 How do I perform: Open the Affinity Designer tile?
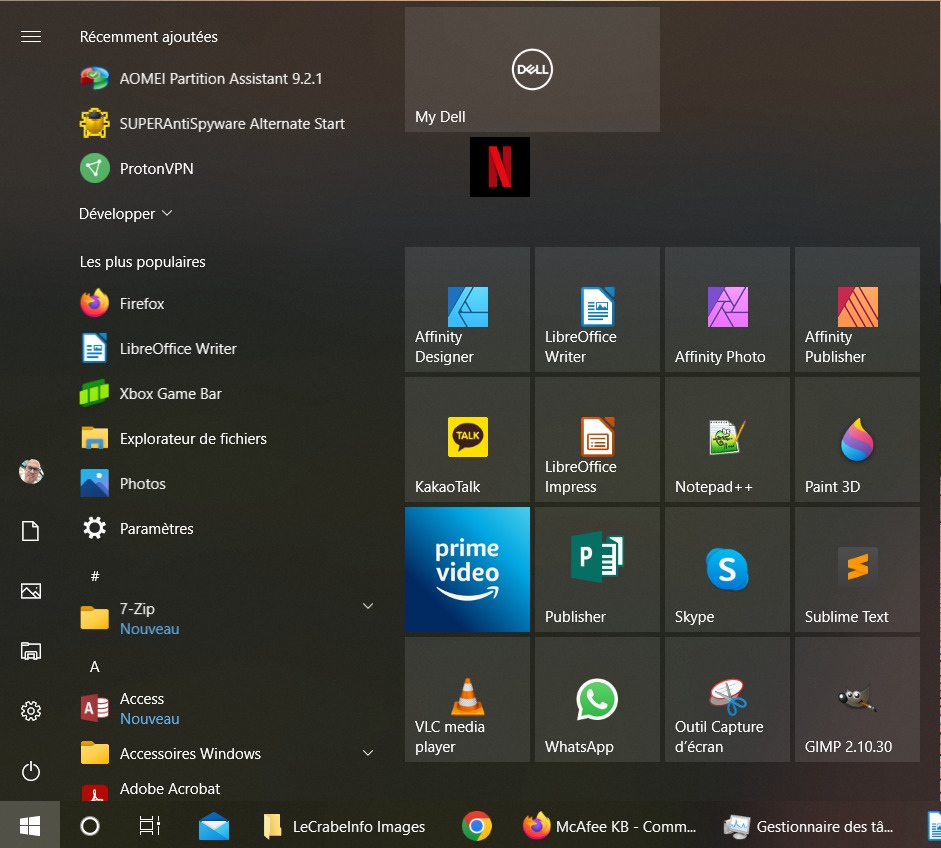(467, 310)
